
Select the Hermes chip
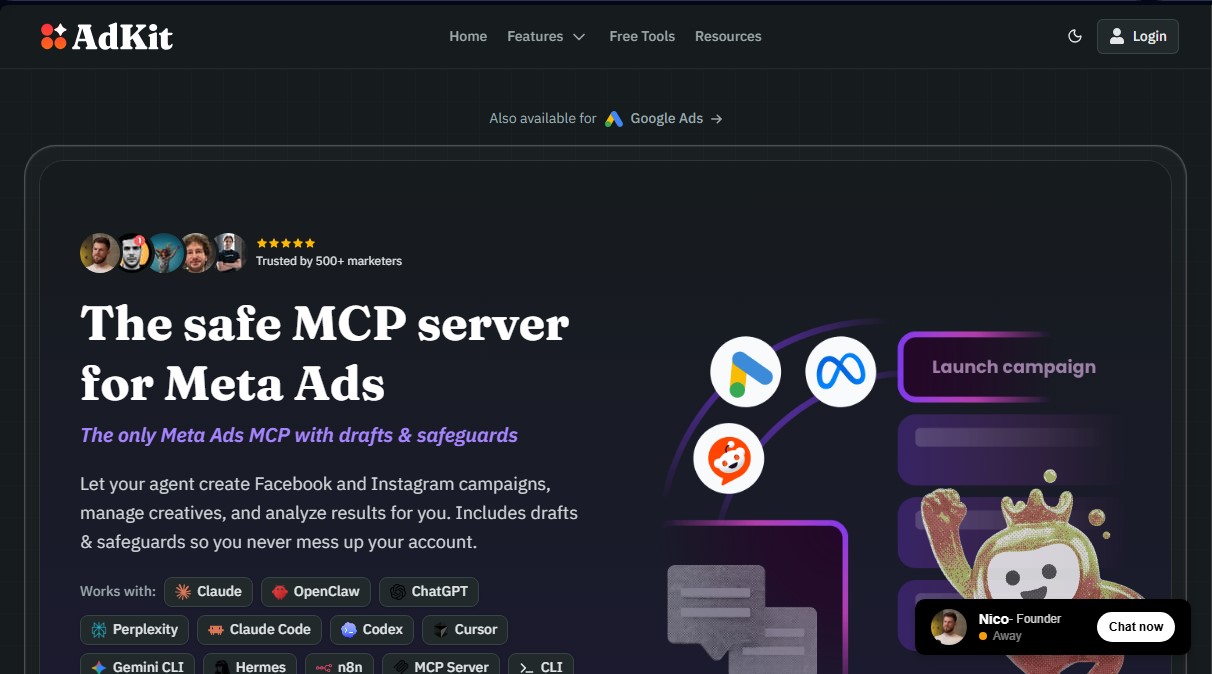pyautogui.click(x=250, y=664)
